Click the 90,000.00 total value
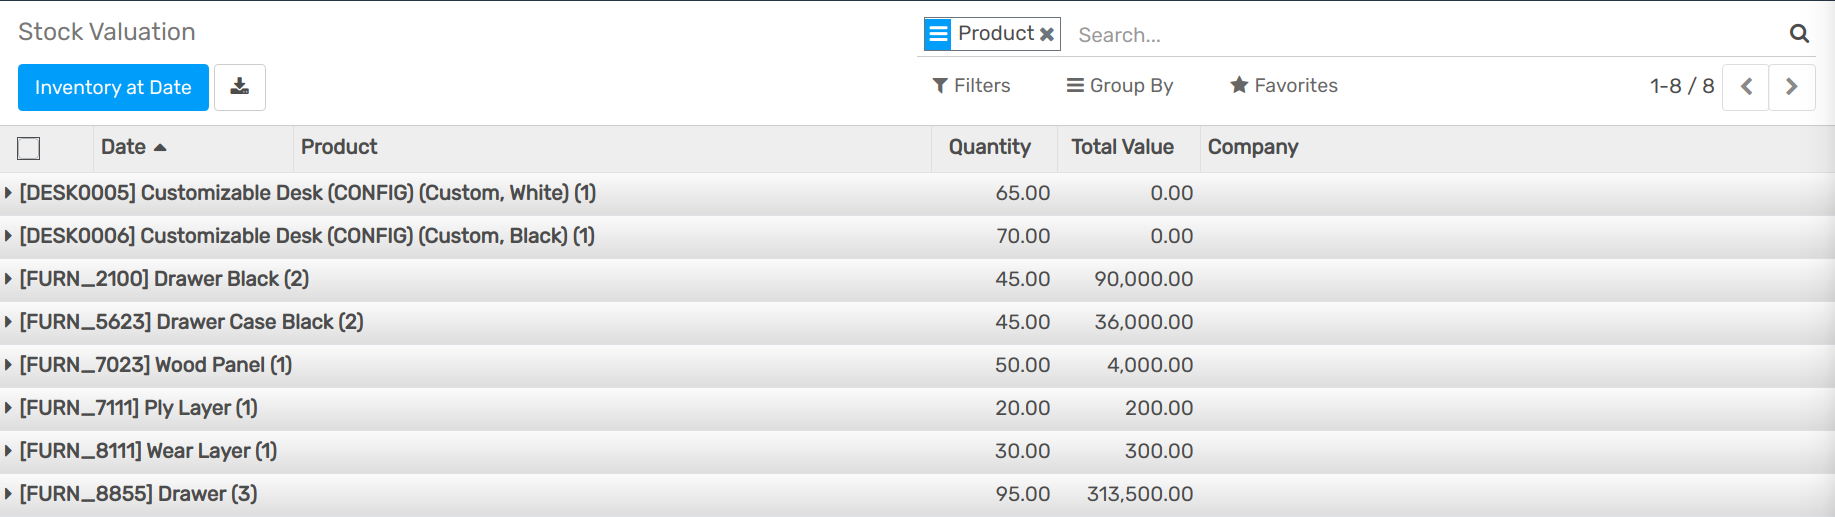 [1143, 279]
